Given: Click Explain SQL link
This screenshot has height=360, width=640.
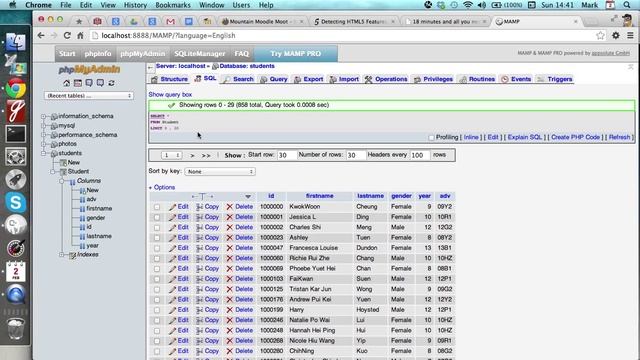Looking at the screenshot, I should [x=524, y=137].
